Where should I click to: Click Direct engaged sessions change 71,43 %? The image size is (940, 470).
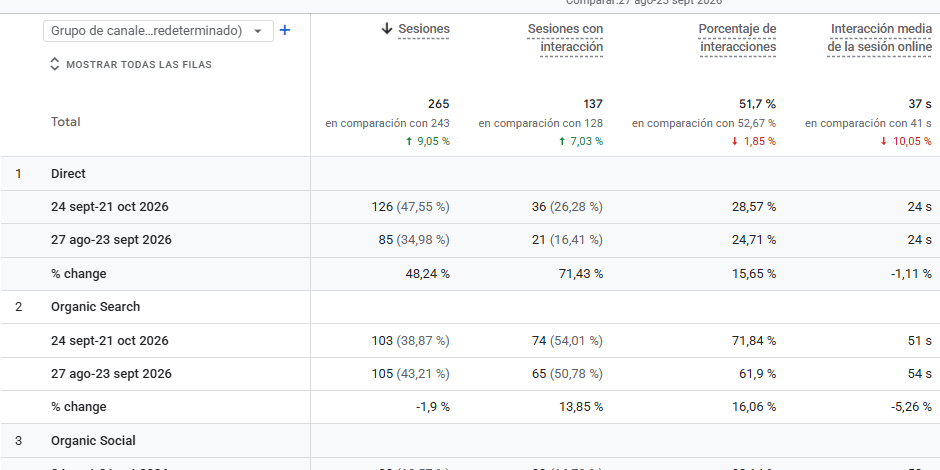pos(581,274)
